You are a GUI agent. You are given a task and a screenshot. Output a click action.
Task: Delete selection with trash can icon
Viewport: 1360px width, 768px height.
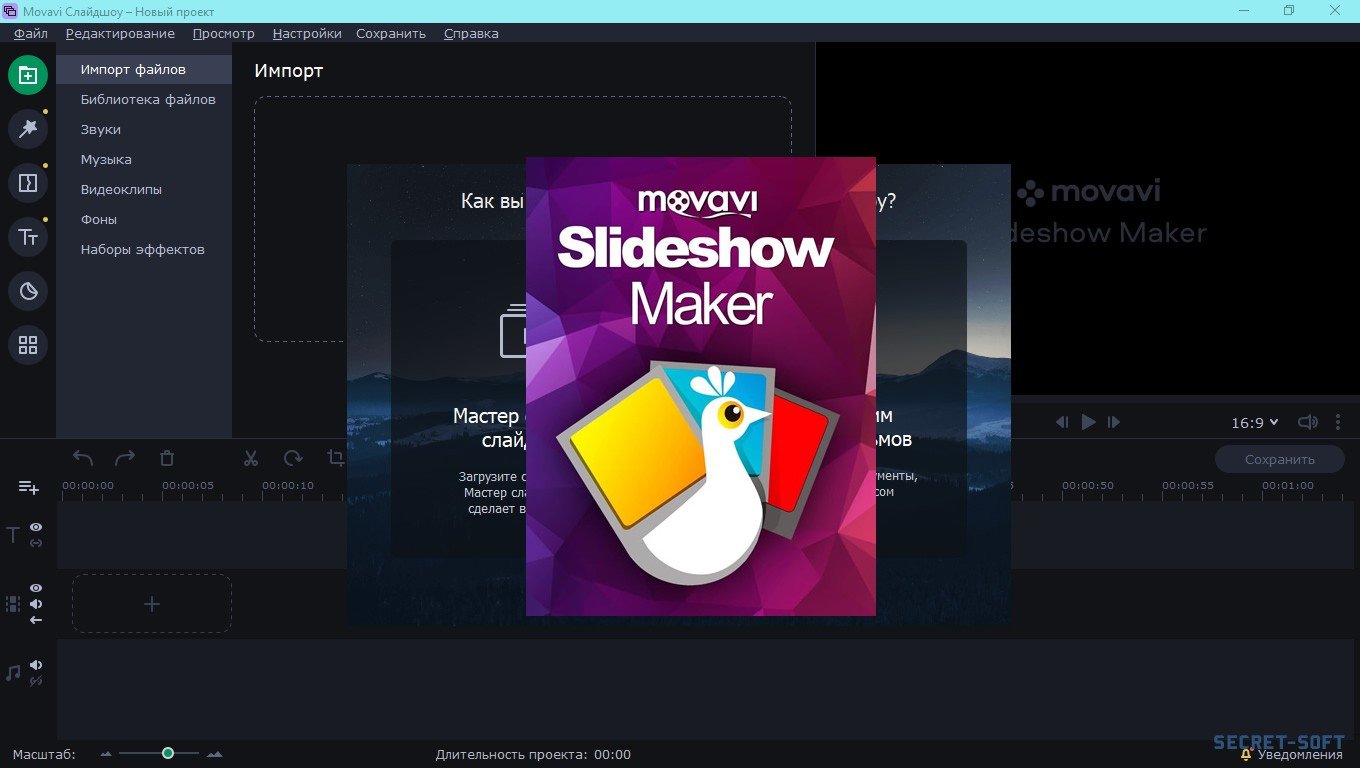pyautogui.click(x=167, y=458)
